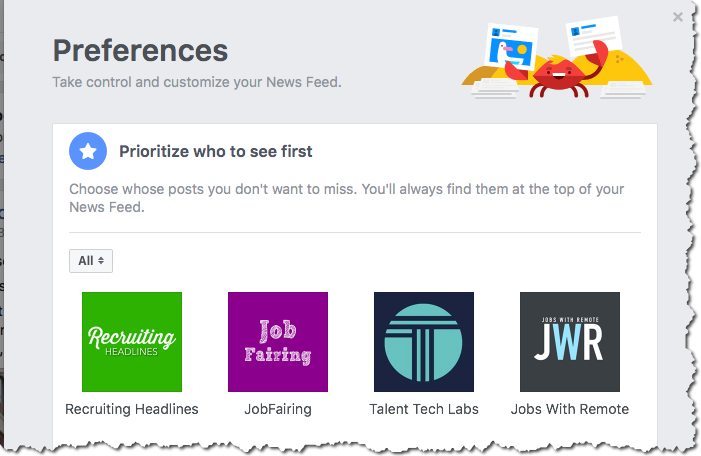The height and width of the screenshot is (456, 701).
Task: Close the Preferences dialog
Action: point(678,17)
